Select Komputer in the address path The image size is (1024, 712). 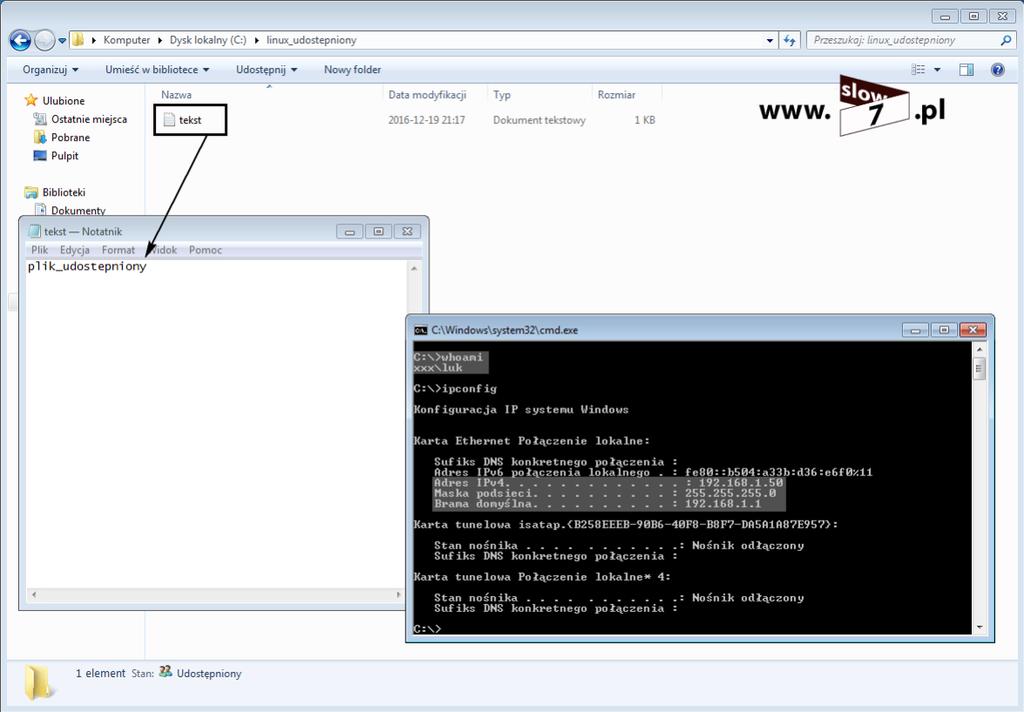tap(127, 40)
